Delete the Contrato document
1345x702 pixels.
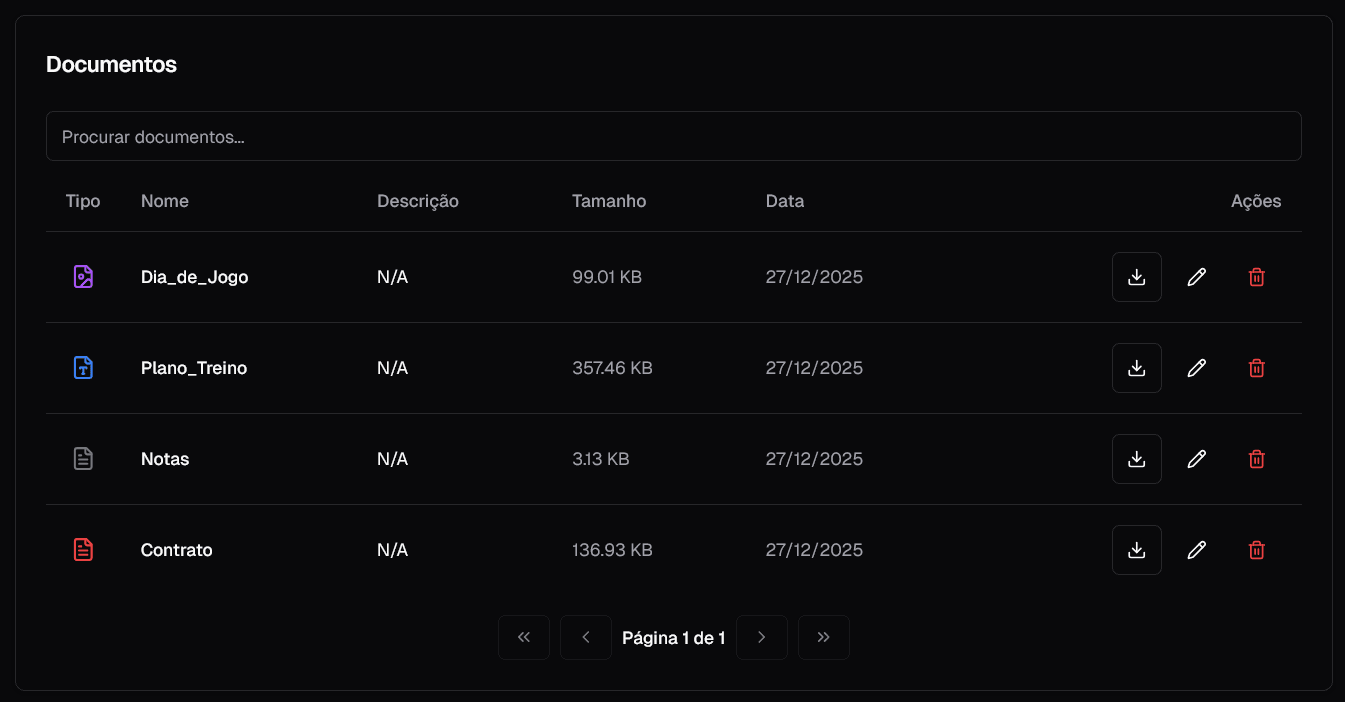pyautogui.click(x=1257, y=550)
